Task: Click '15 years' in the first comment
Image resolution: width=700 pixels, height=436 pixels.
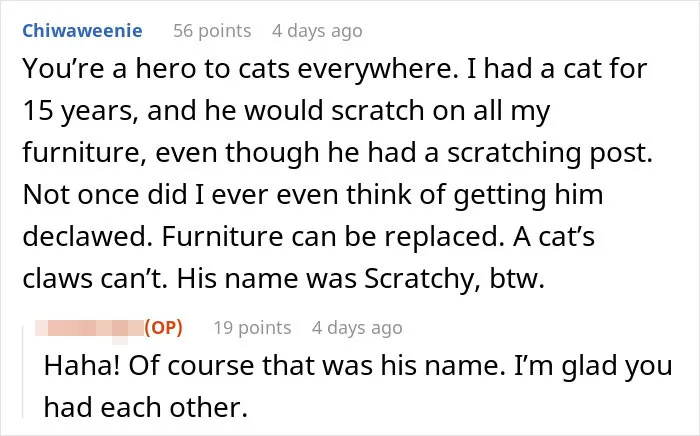Action: 80,111
